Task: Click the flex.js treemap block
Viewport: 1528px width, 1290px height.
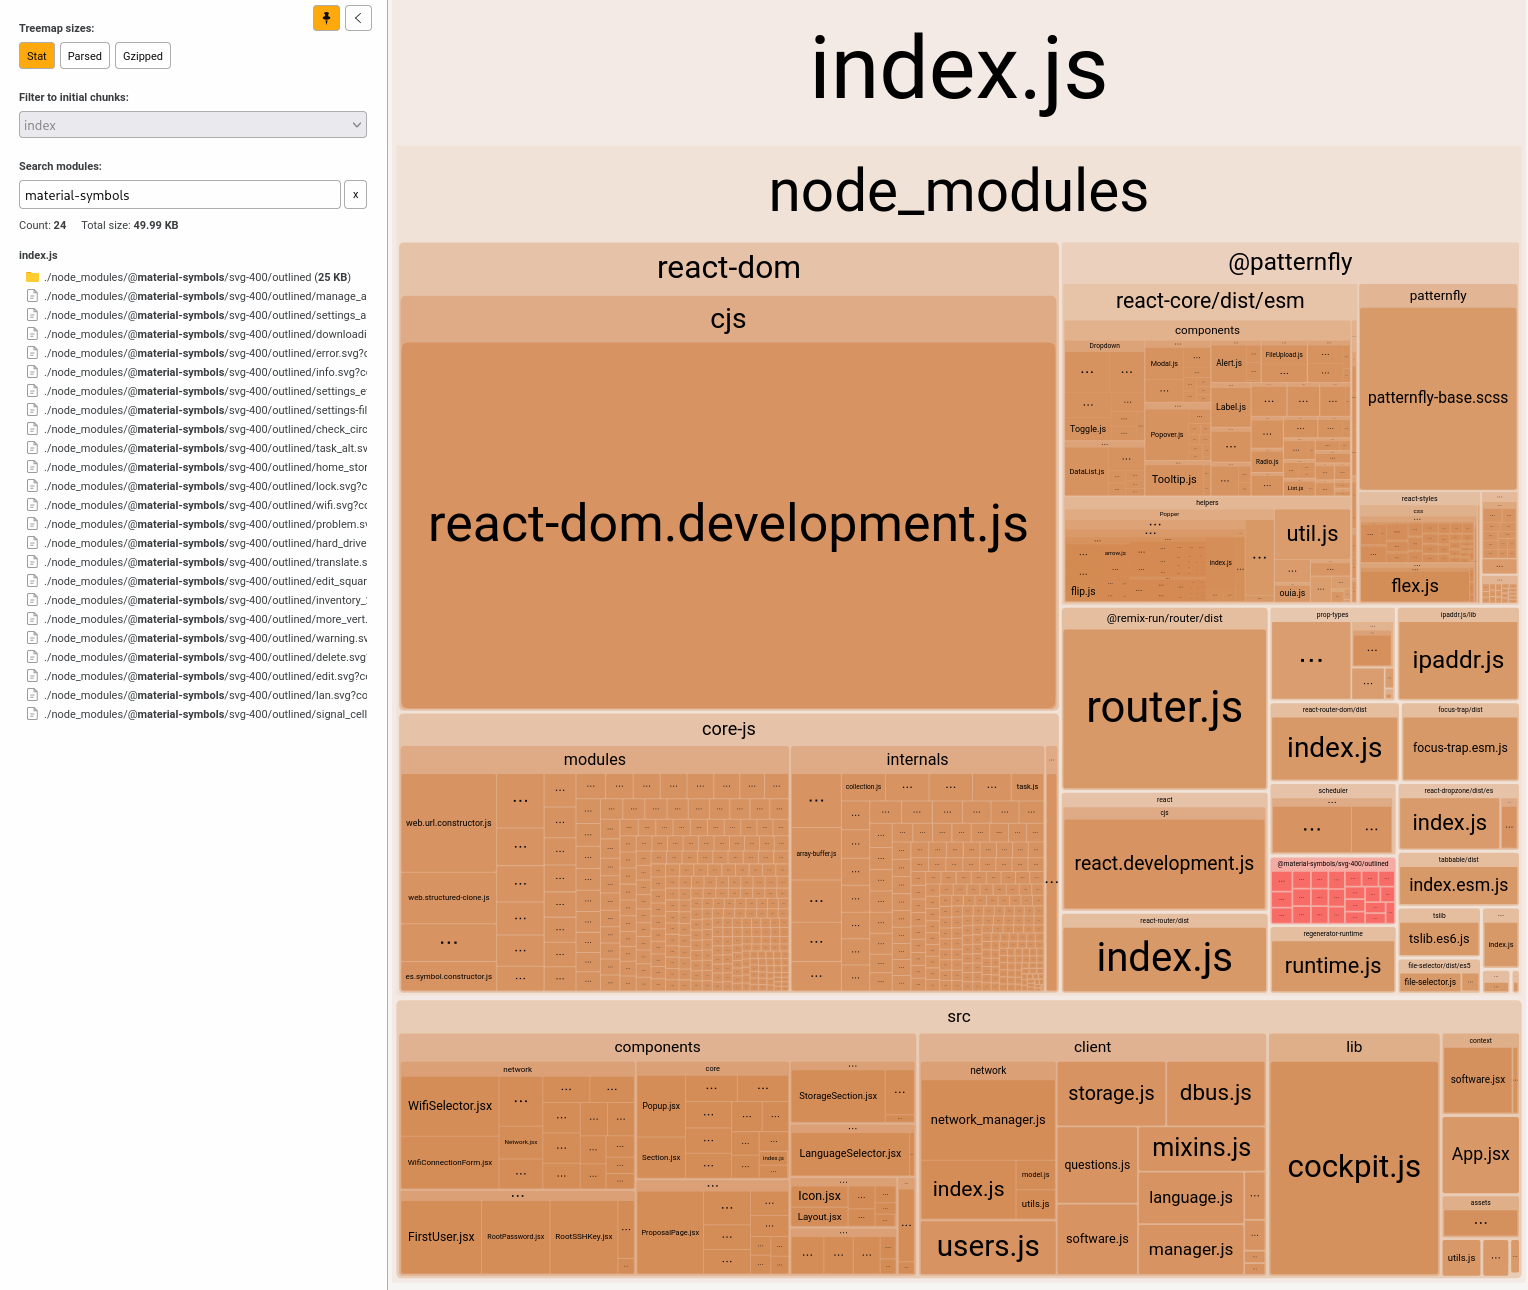Action: pos(1415,586)
